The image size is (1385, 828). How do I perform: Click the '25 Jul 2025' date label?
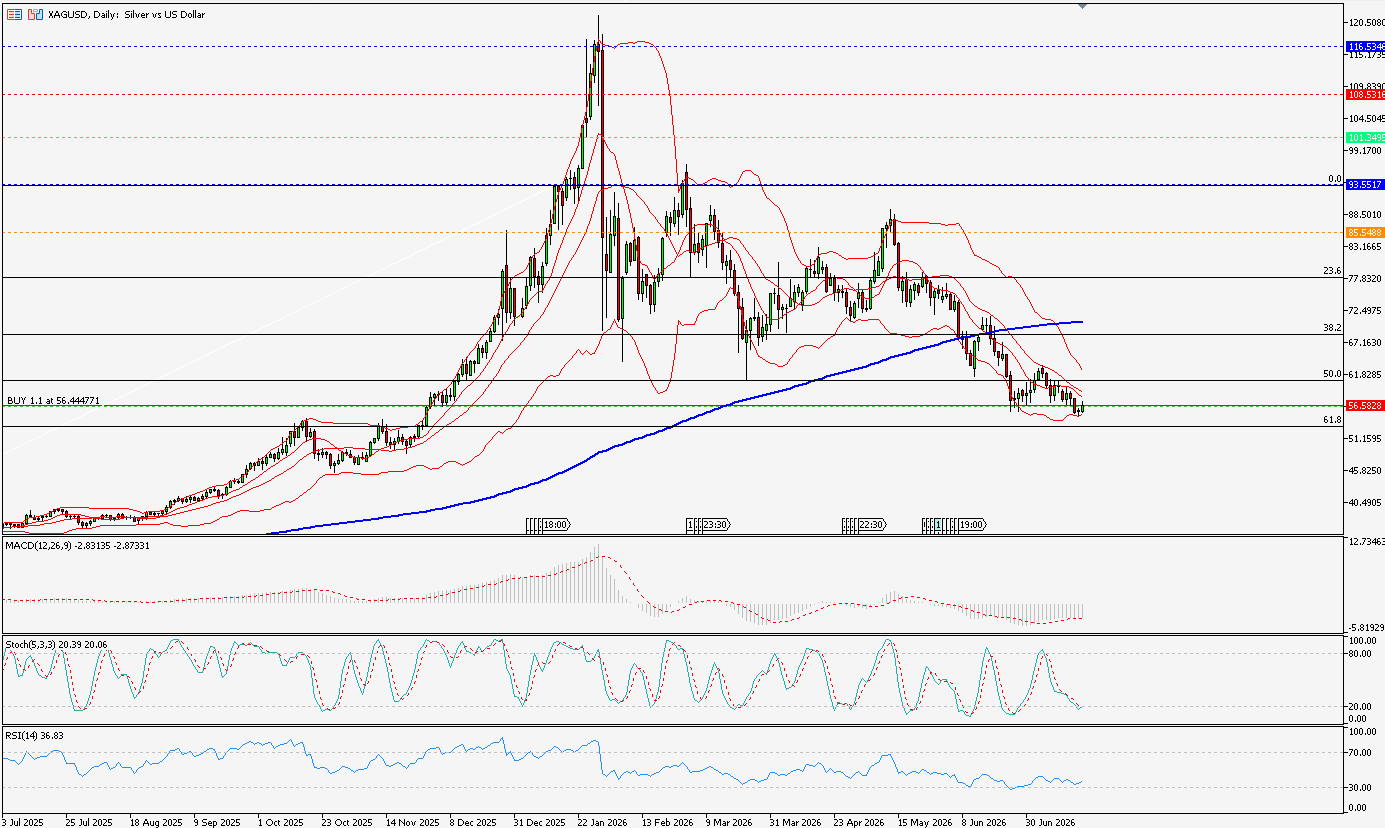(89, 821)
